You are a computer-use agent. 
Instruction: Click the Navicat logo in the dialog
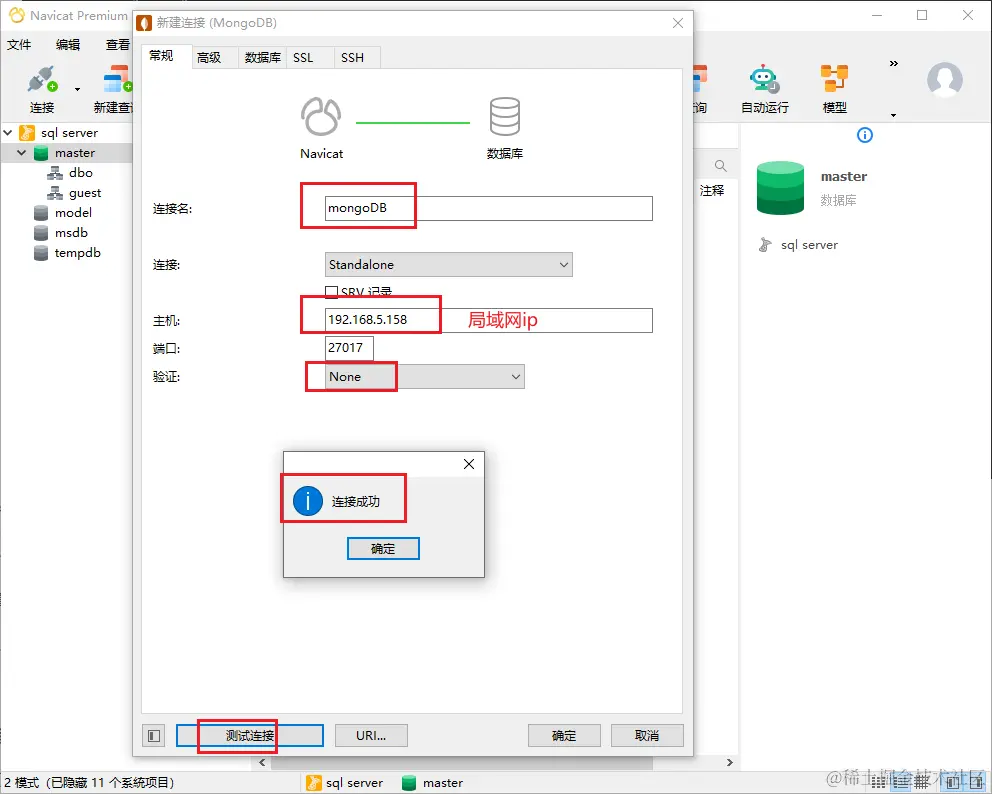point(321,116)
